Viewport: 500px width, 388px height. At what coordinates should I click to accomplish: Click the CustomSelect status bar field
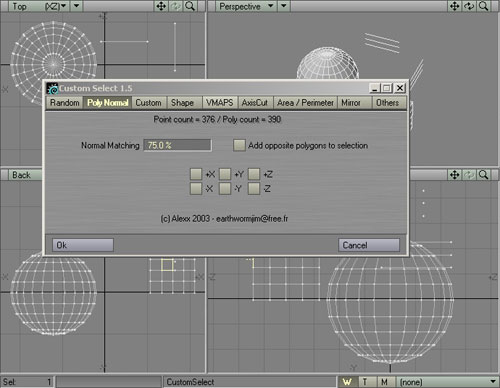coord(249,382)
